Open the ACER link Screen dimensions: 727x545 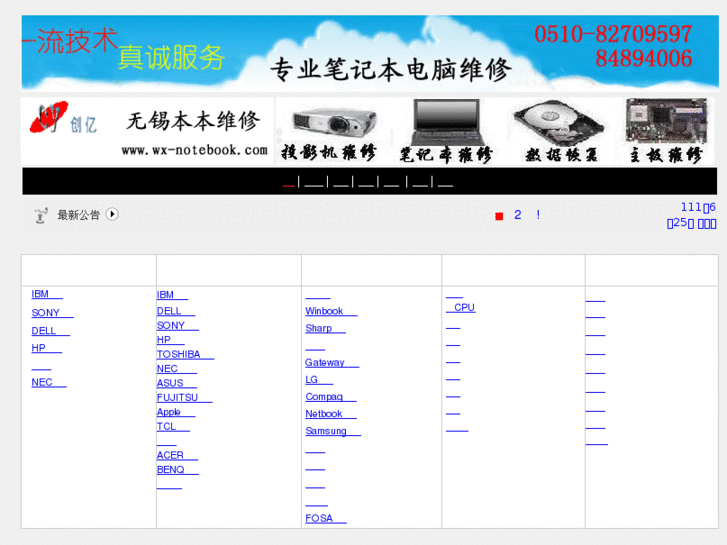177,455
